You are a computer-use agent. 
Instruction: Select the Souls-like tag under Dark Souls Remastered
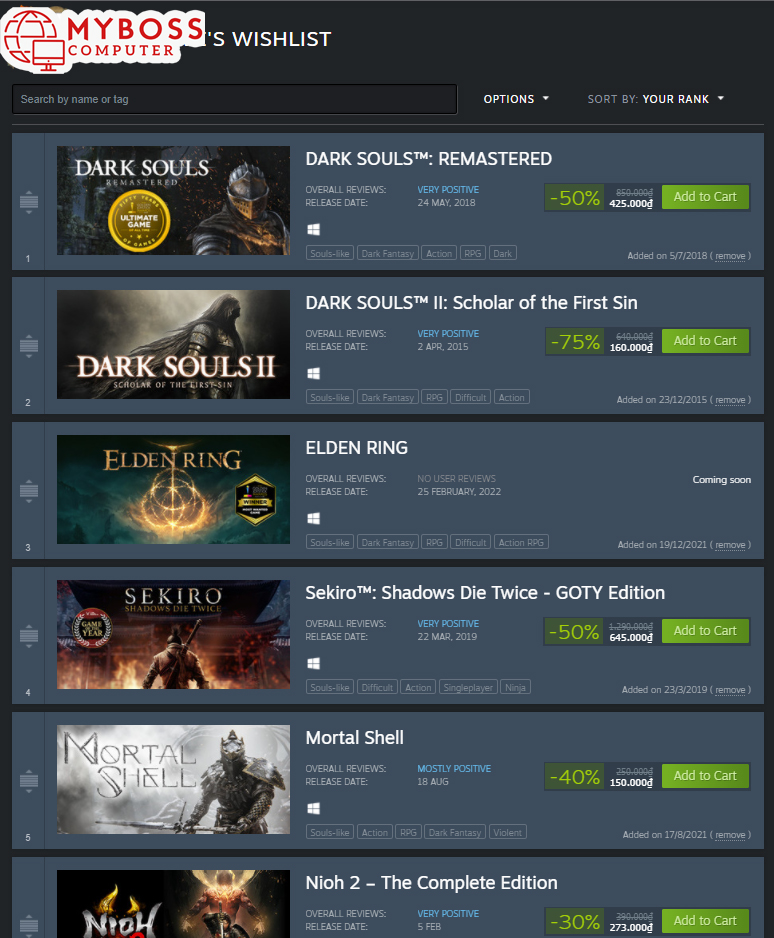330,253
